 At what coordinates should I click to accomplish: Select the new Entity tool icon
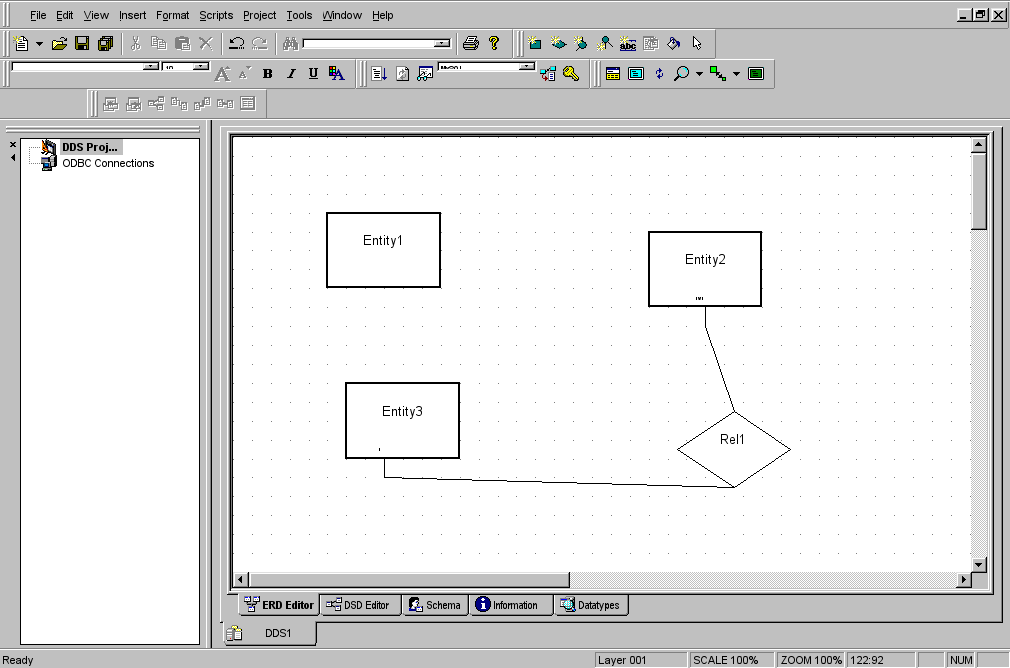coord(534,43)
